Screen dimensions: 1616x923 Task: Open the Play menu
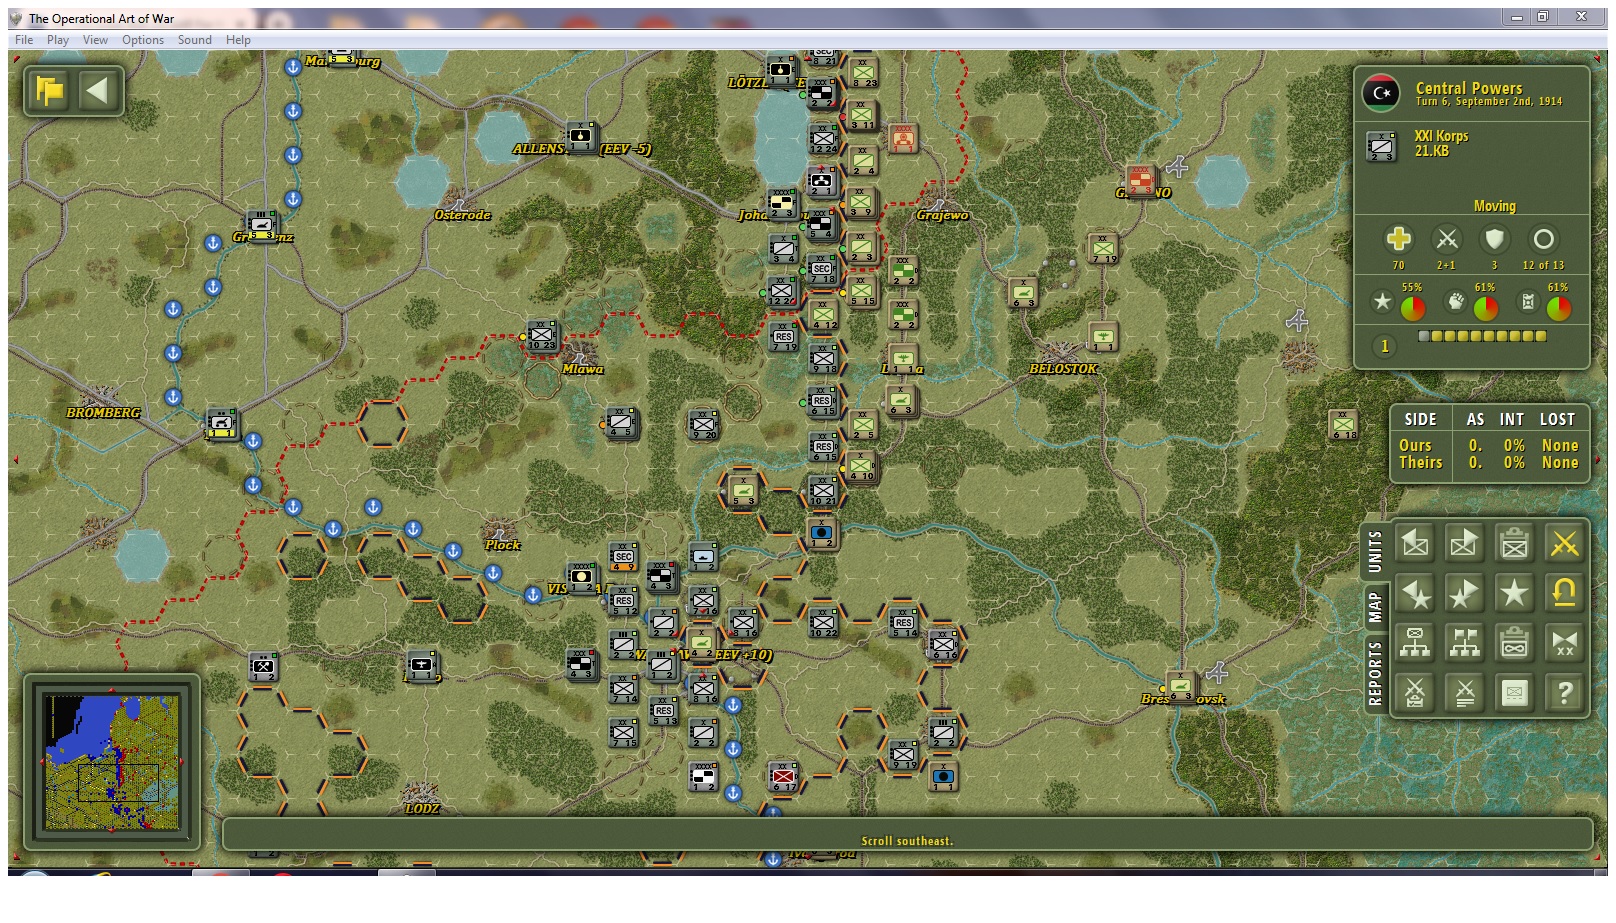click(58, 40)
